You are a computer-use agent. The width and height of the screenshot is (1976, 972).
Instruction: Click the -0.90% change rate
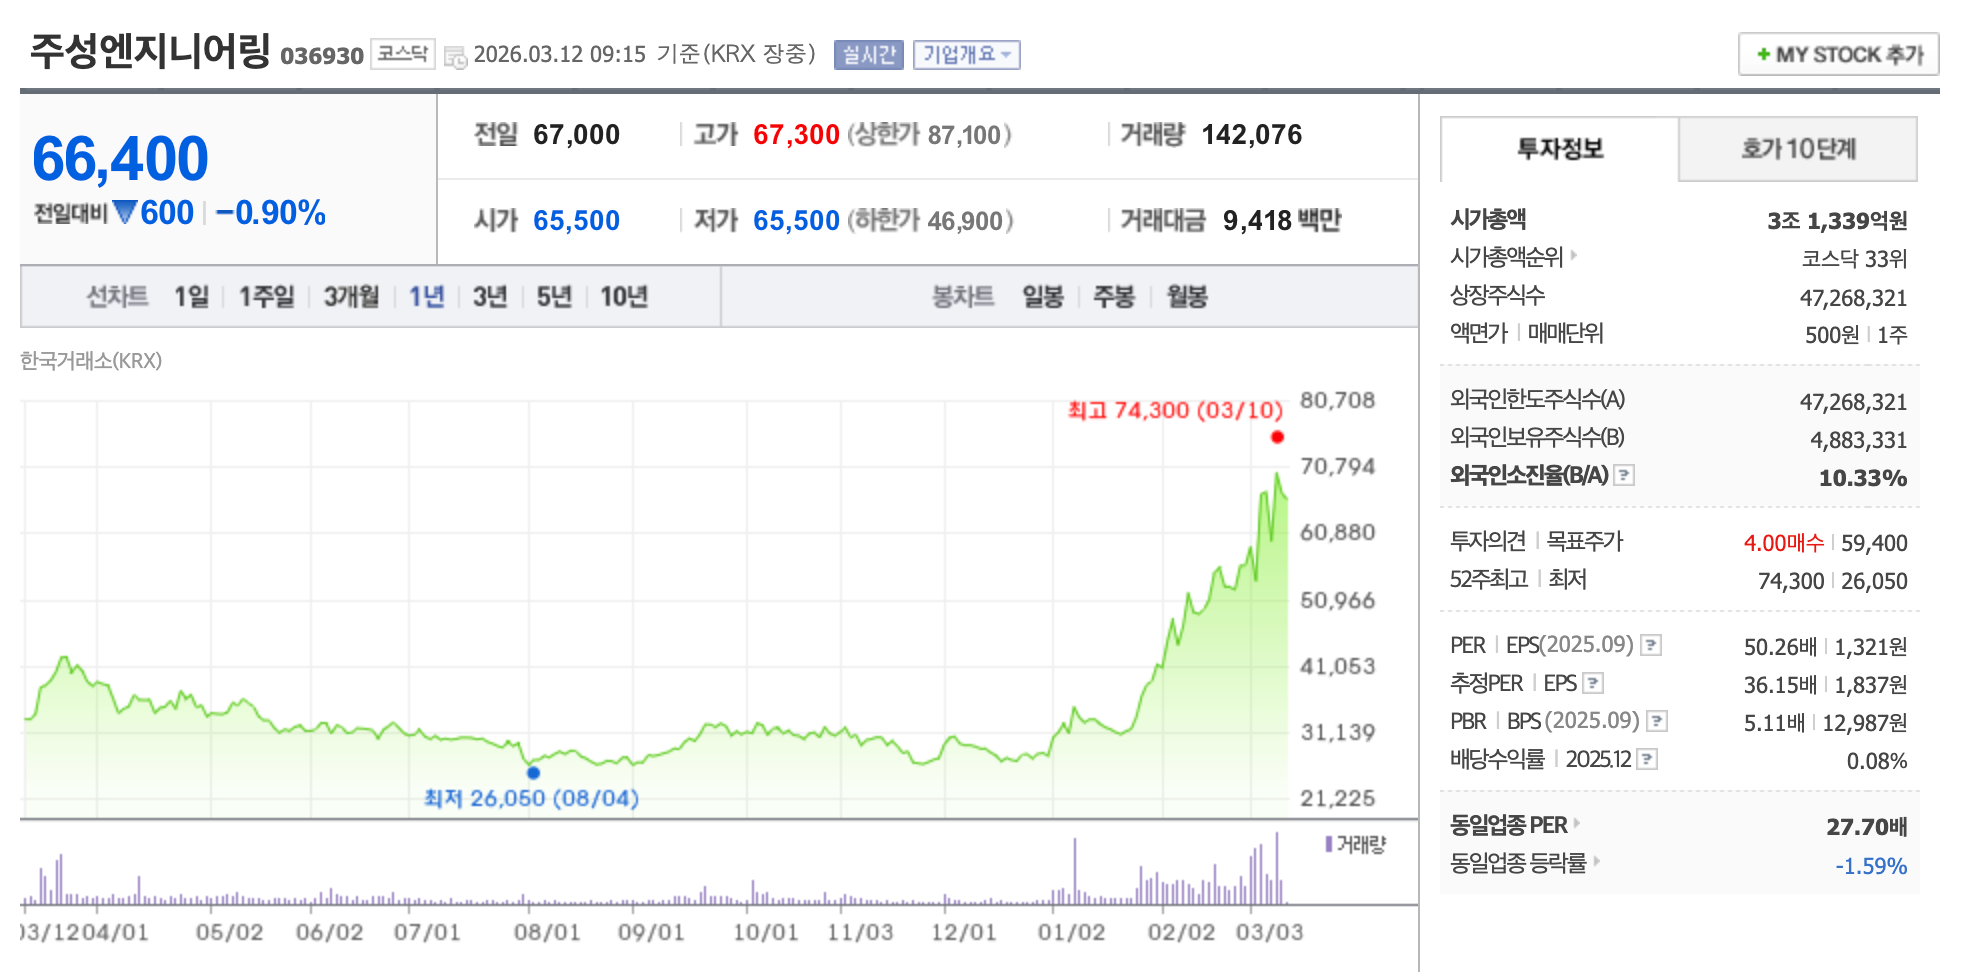coord(270,213)
